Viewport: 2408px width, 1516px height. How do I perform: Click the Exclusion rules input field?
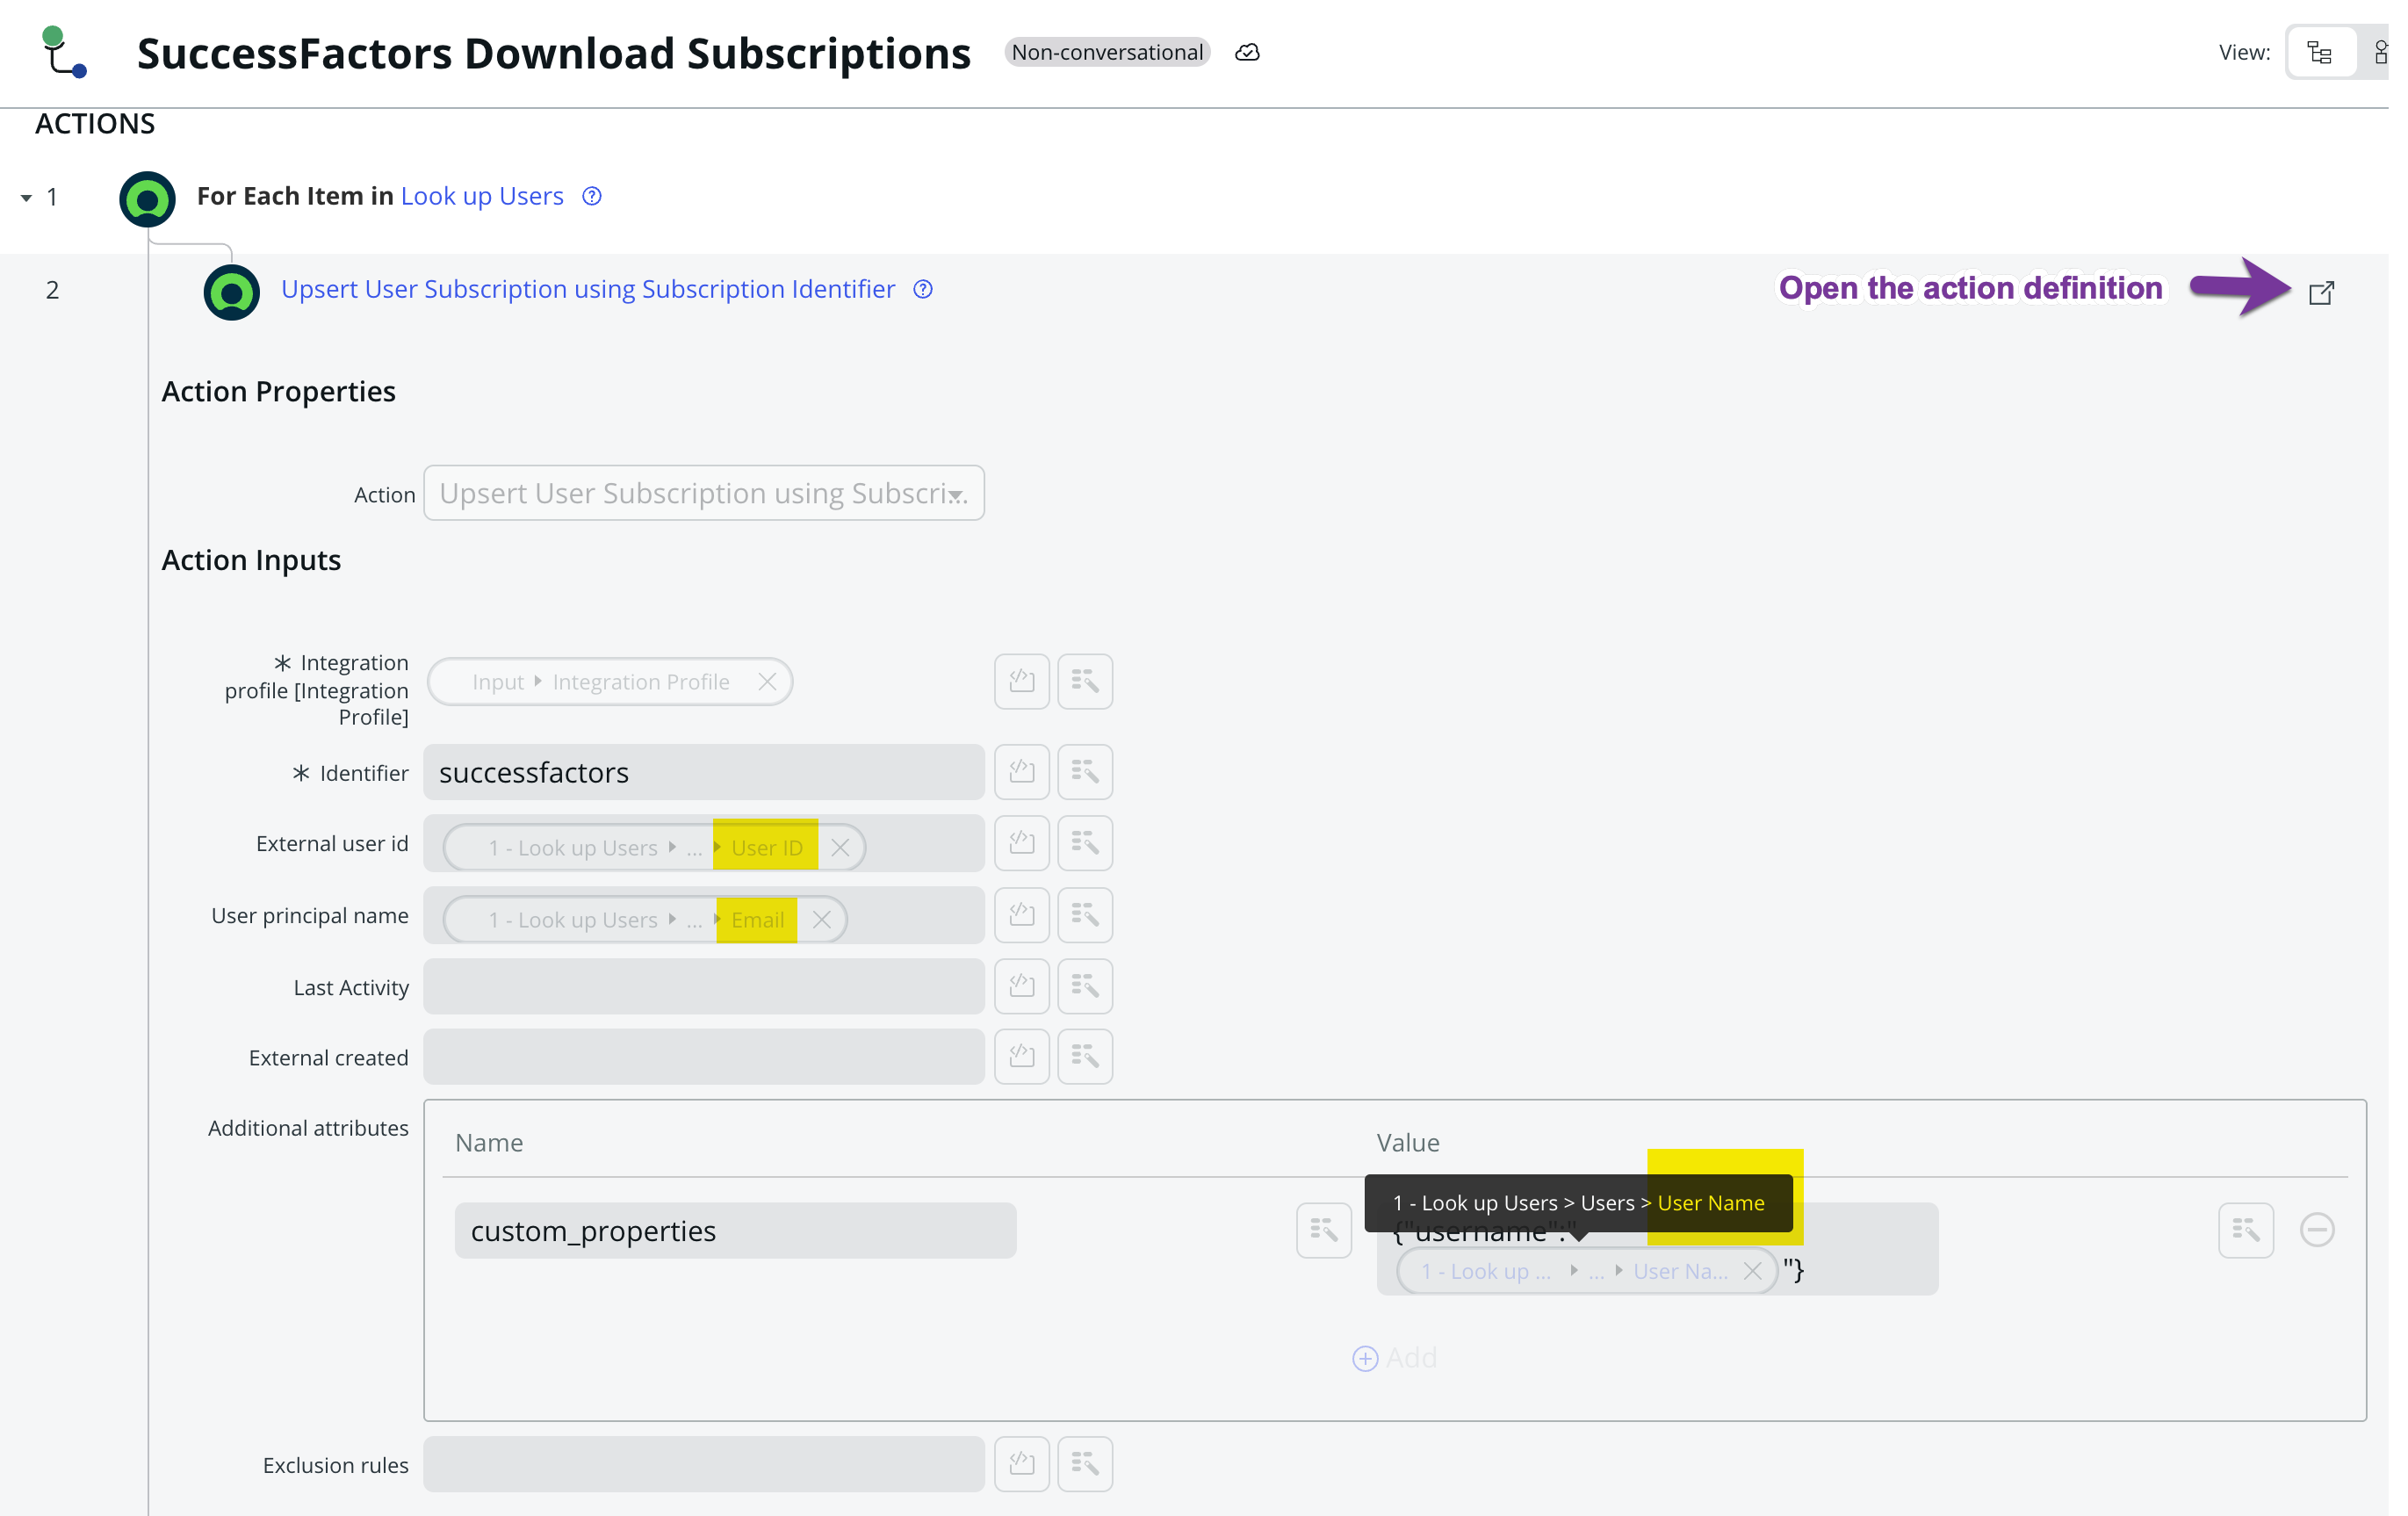coord(704,1465)
